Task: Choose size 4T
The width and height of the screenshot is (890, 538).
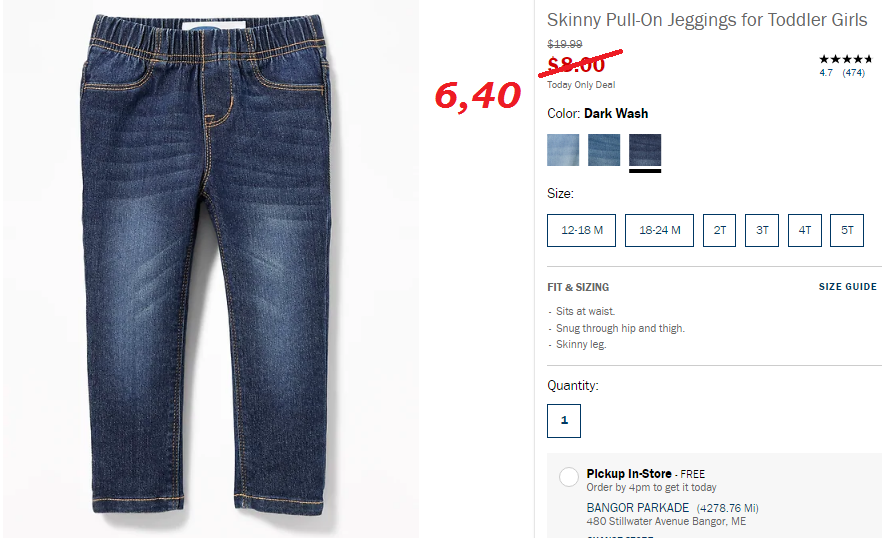Action: tap(805, 230)
